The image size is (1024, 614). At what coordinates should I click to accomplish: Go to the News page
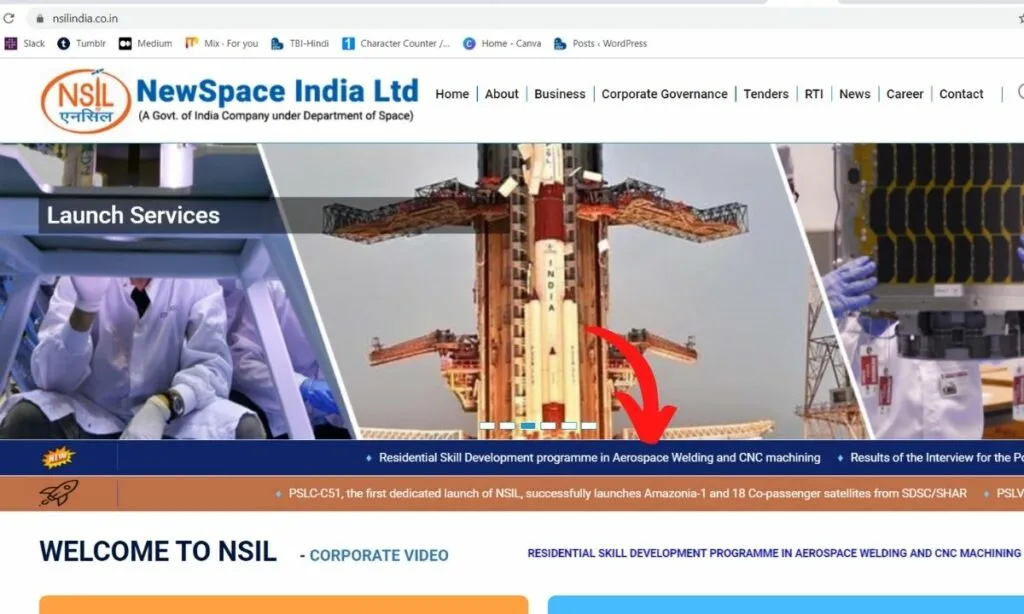point(855,94)
